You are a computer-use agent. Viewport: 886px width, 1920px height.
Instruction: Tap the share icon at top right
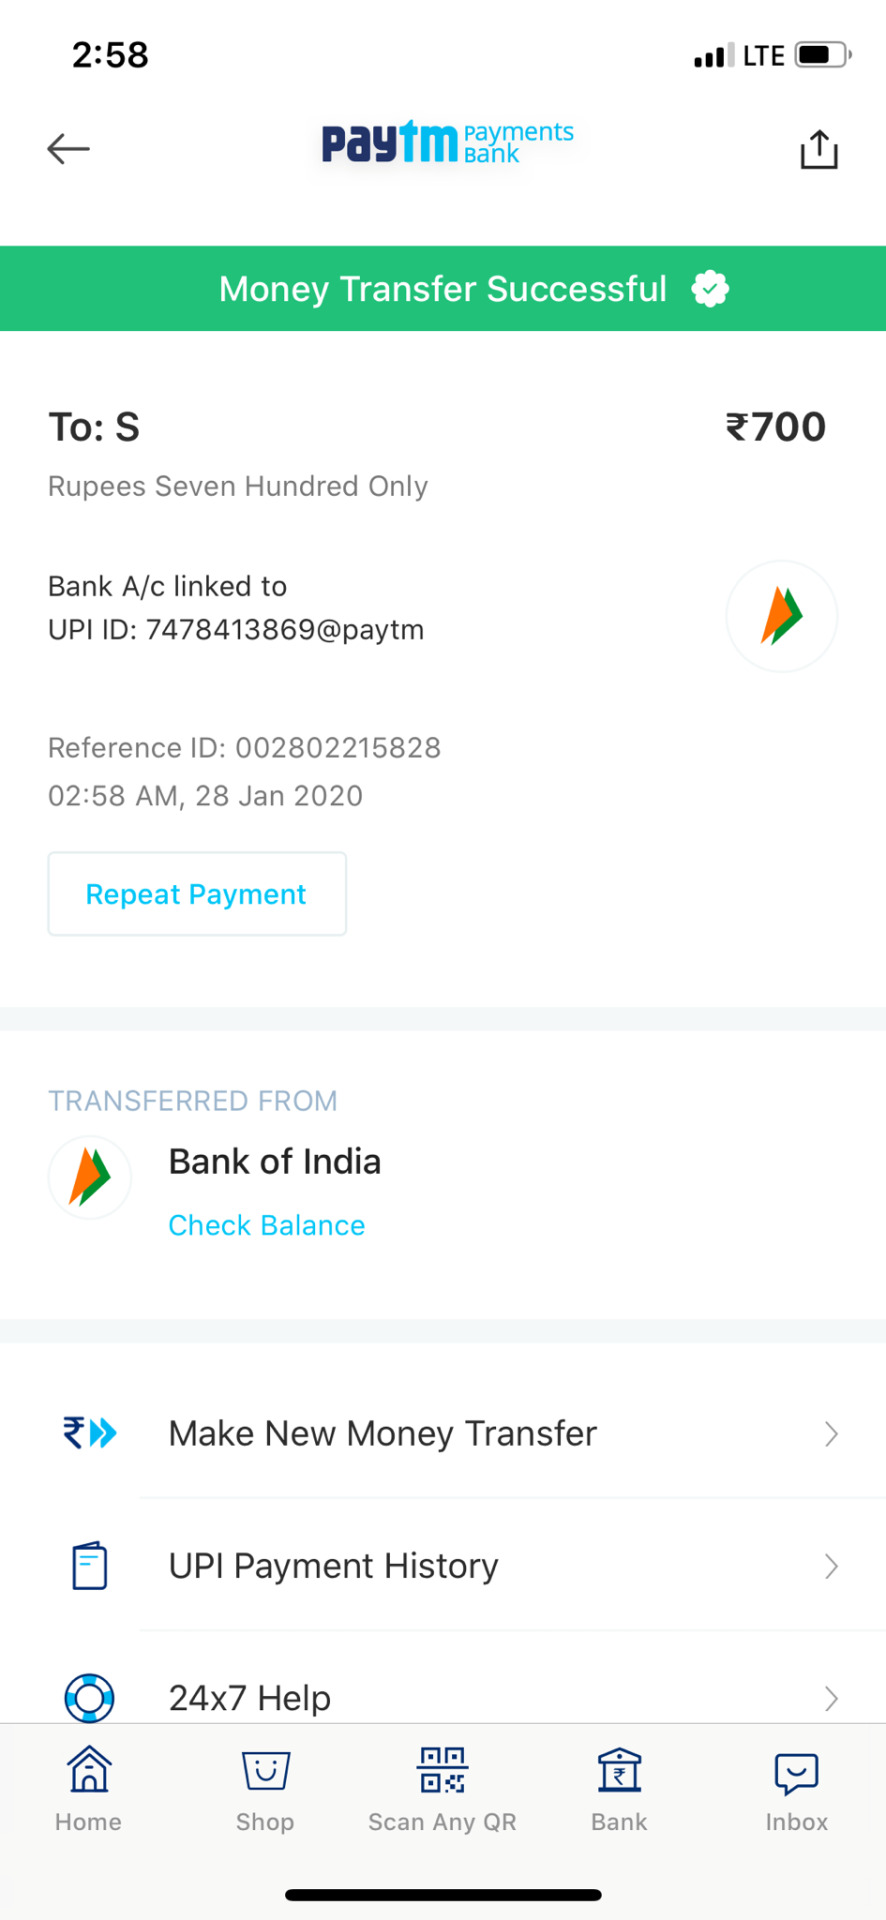pos(818,149)
